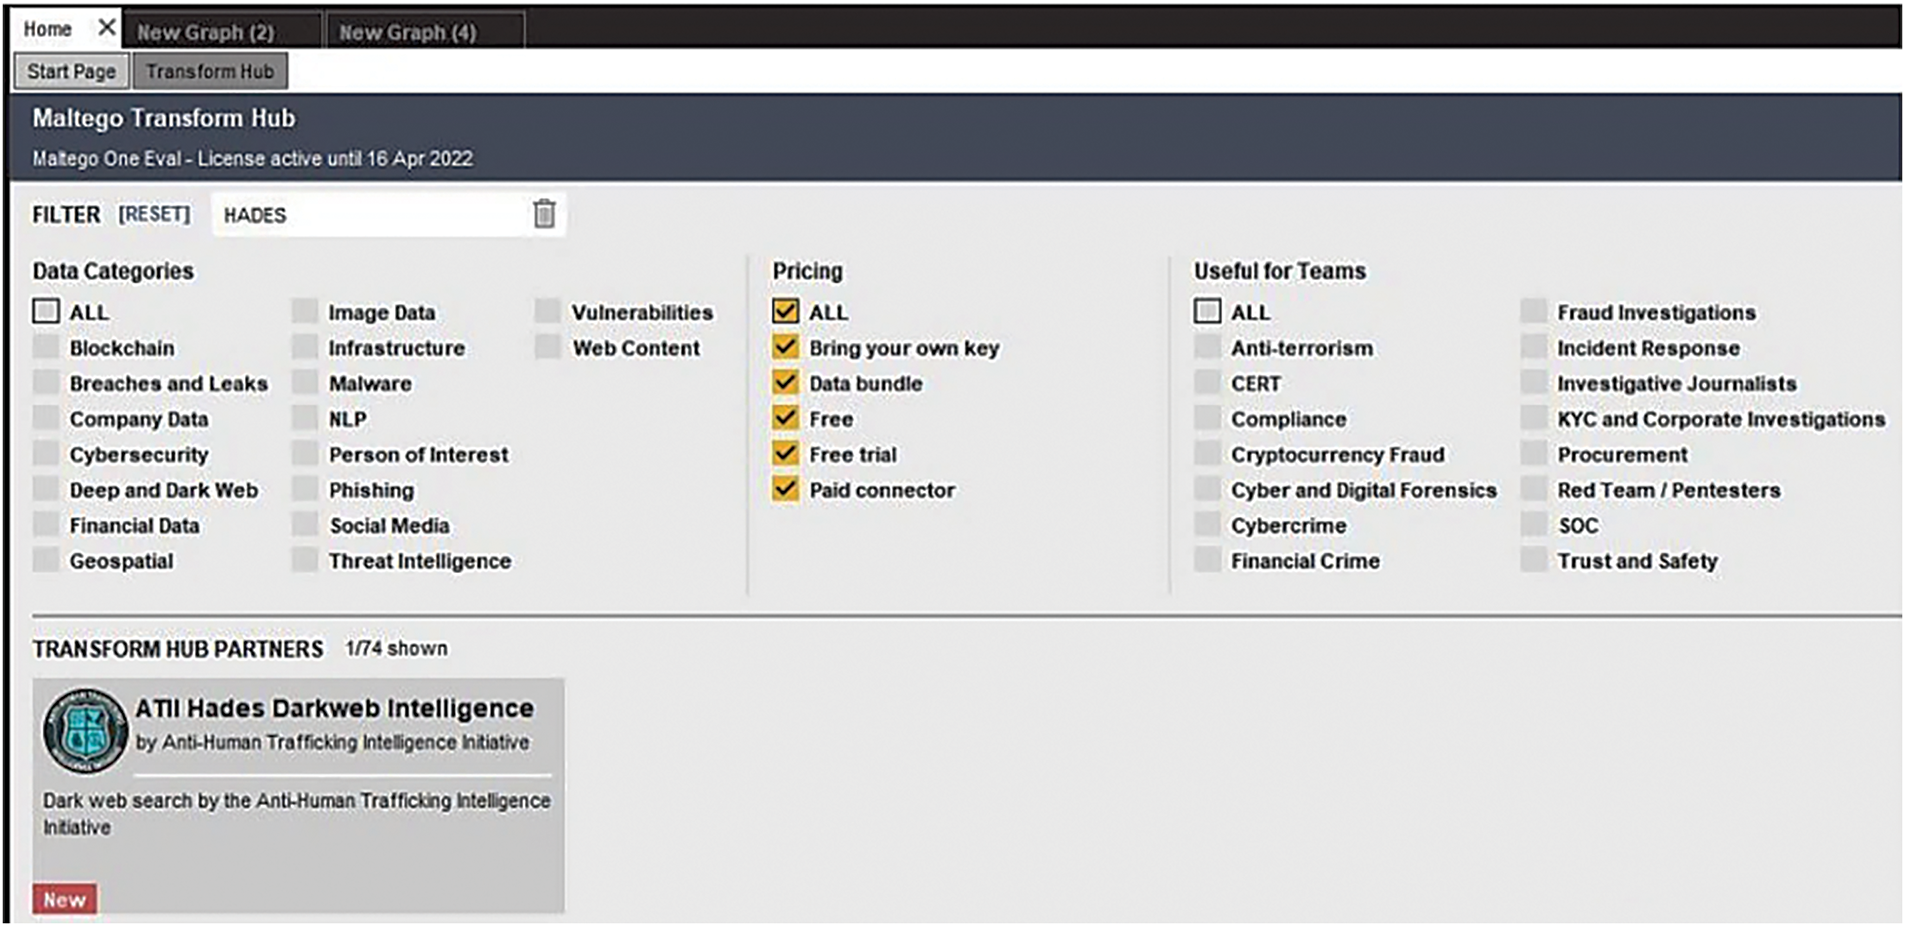Click the ATII Hades partner logo

click(85, 731)
